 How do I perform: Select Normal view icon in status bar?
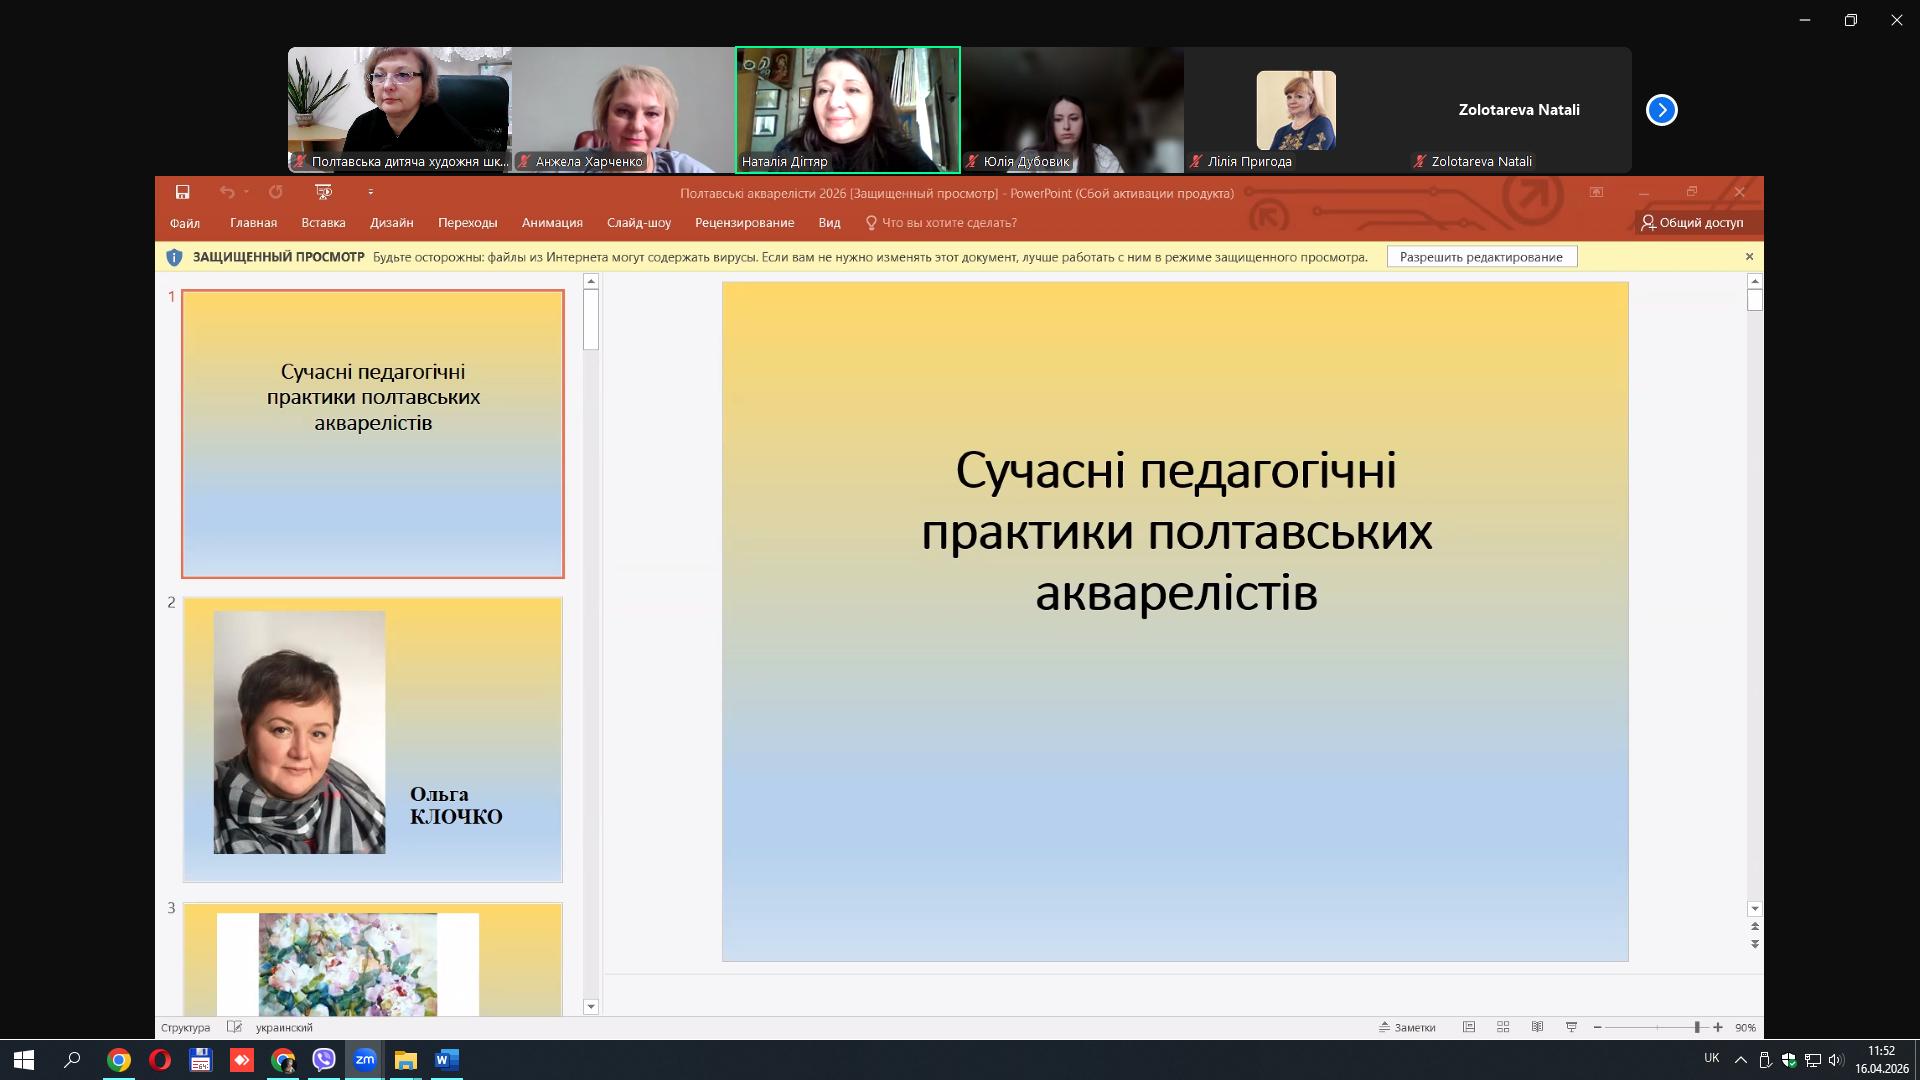click(1469, 1027)
